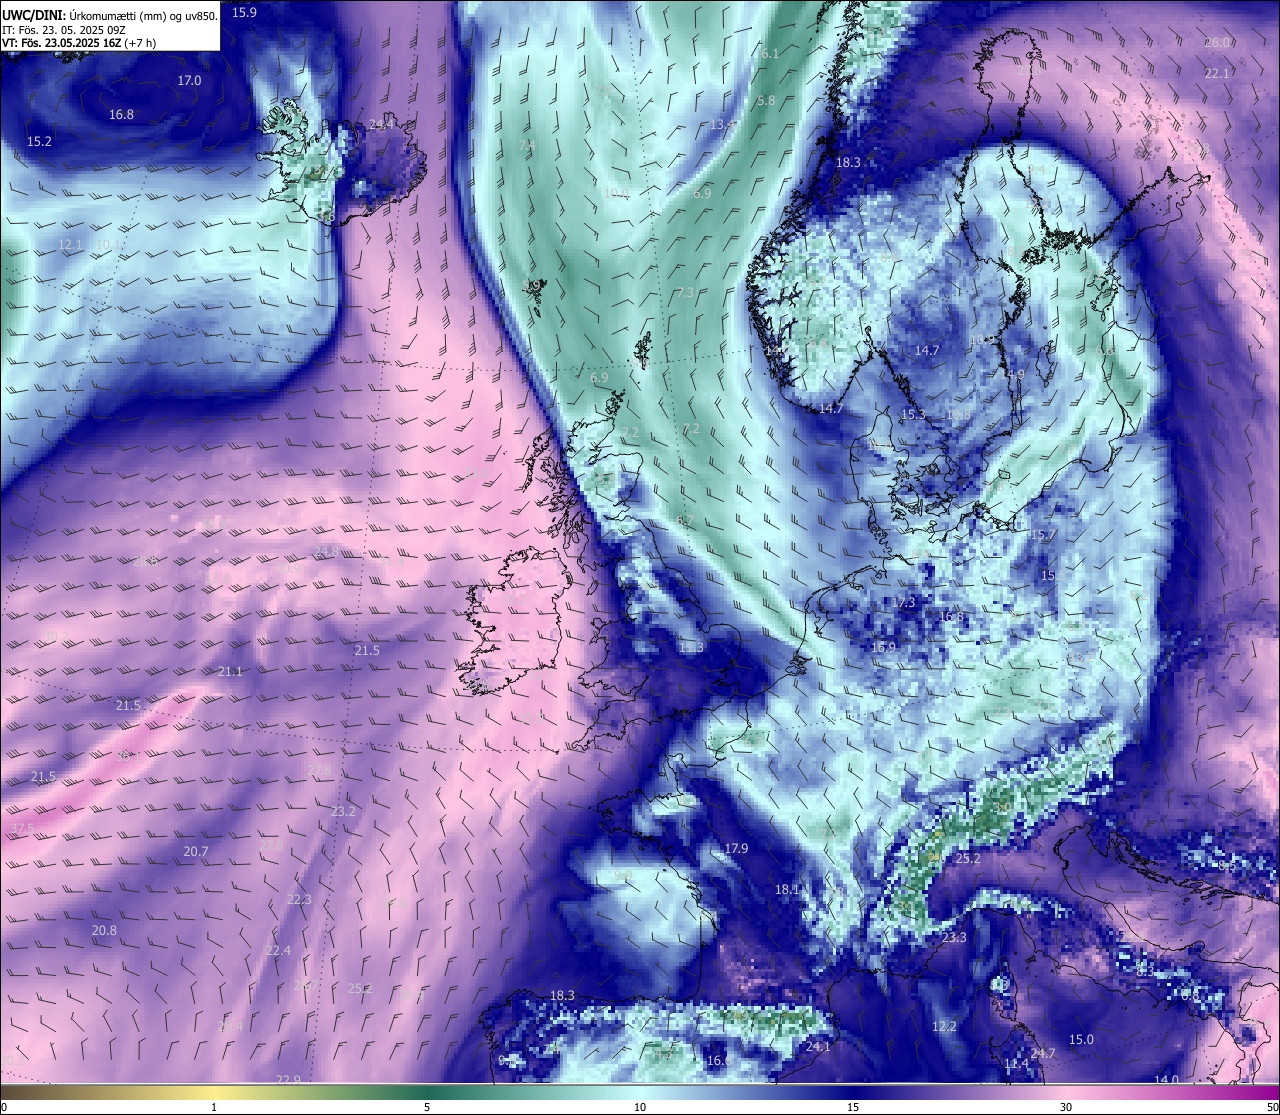Click the 15.0 value label
Image resolution: width=1280 pixels, height=1115 pixels.
[x=1081, y=1039]
